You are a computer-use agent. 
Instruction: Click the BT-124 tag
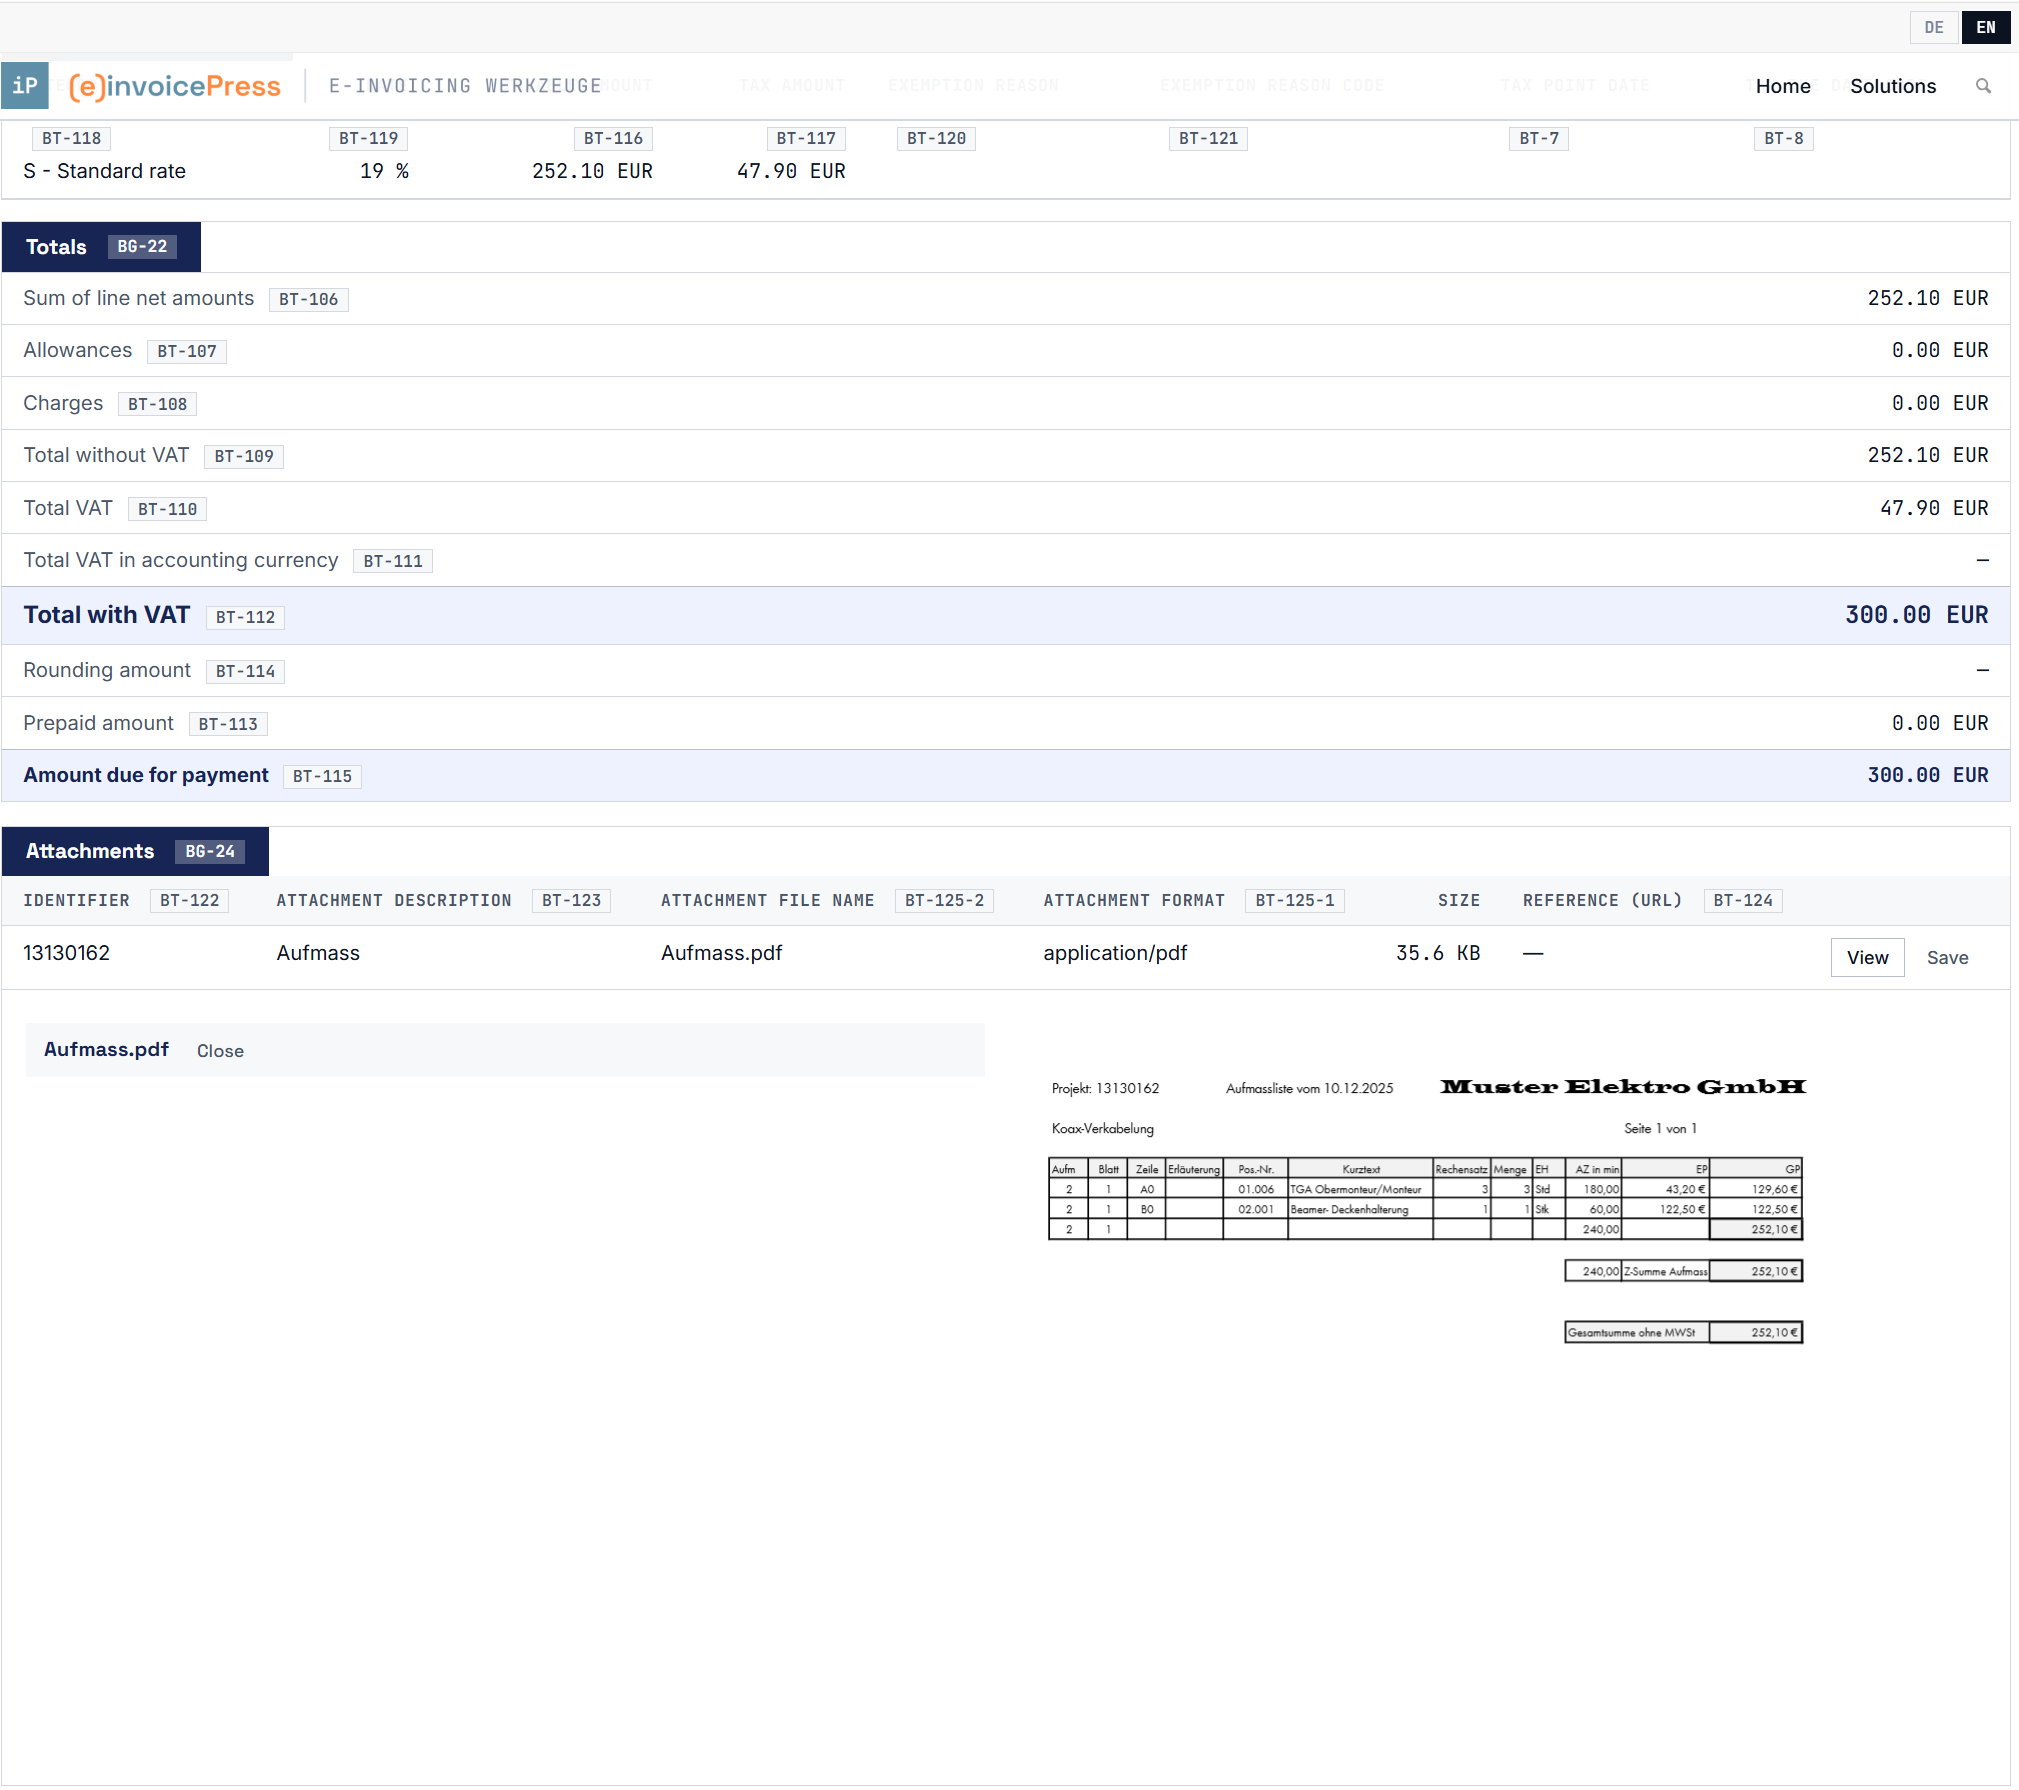click(1742, 900)
